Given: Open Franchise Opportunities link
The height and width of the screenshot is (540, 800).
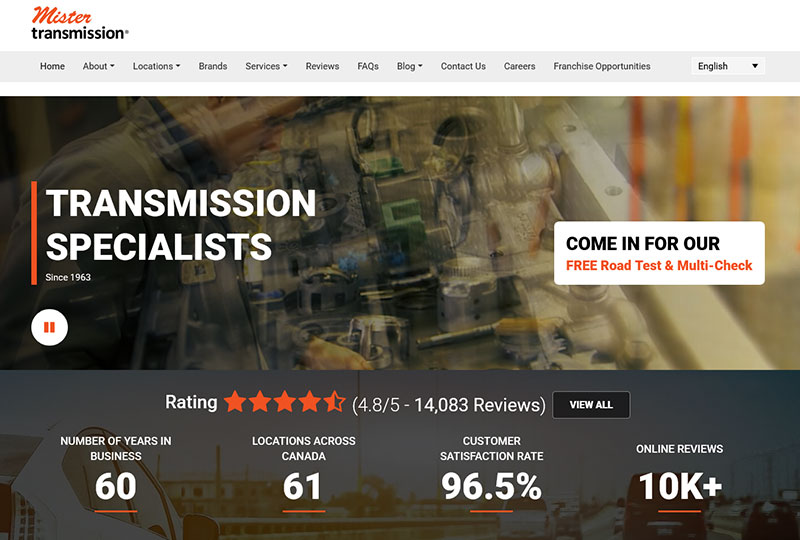Looking at the screenshot, I should tap(601, 66).
